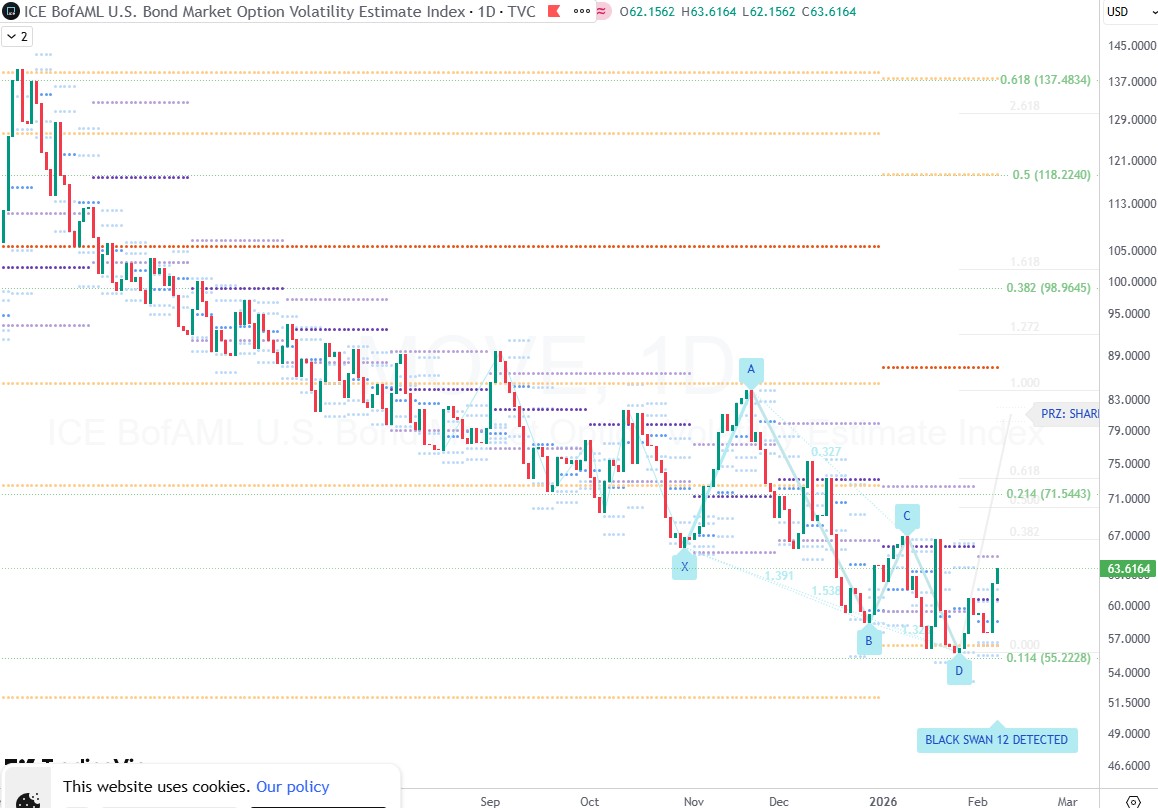
Task: Click the pink approximate-equals symbol icon
Action: point(602,12)
